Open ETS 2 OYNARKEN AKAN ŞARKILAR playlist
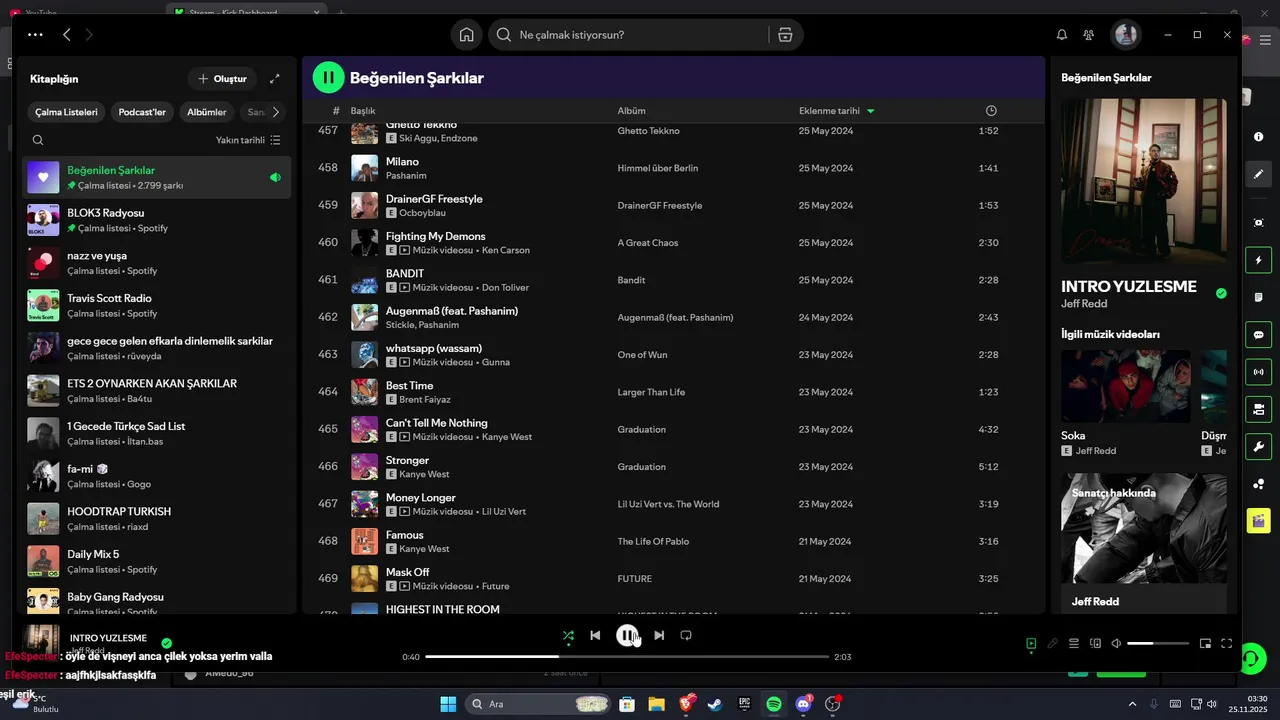1280x720 pixels. click(x=157, y=390)
